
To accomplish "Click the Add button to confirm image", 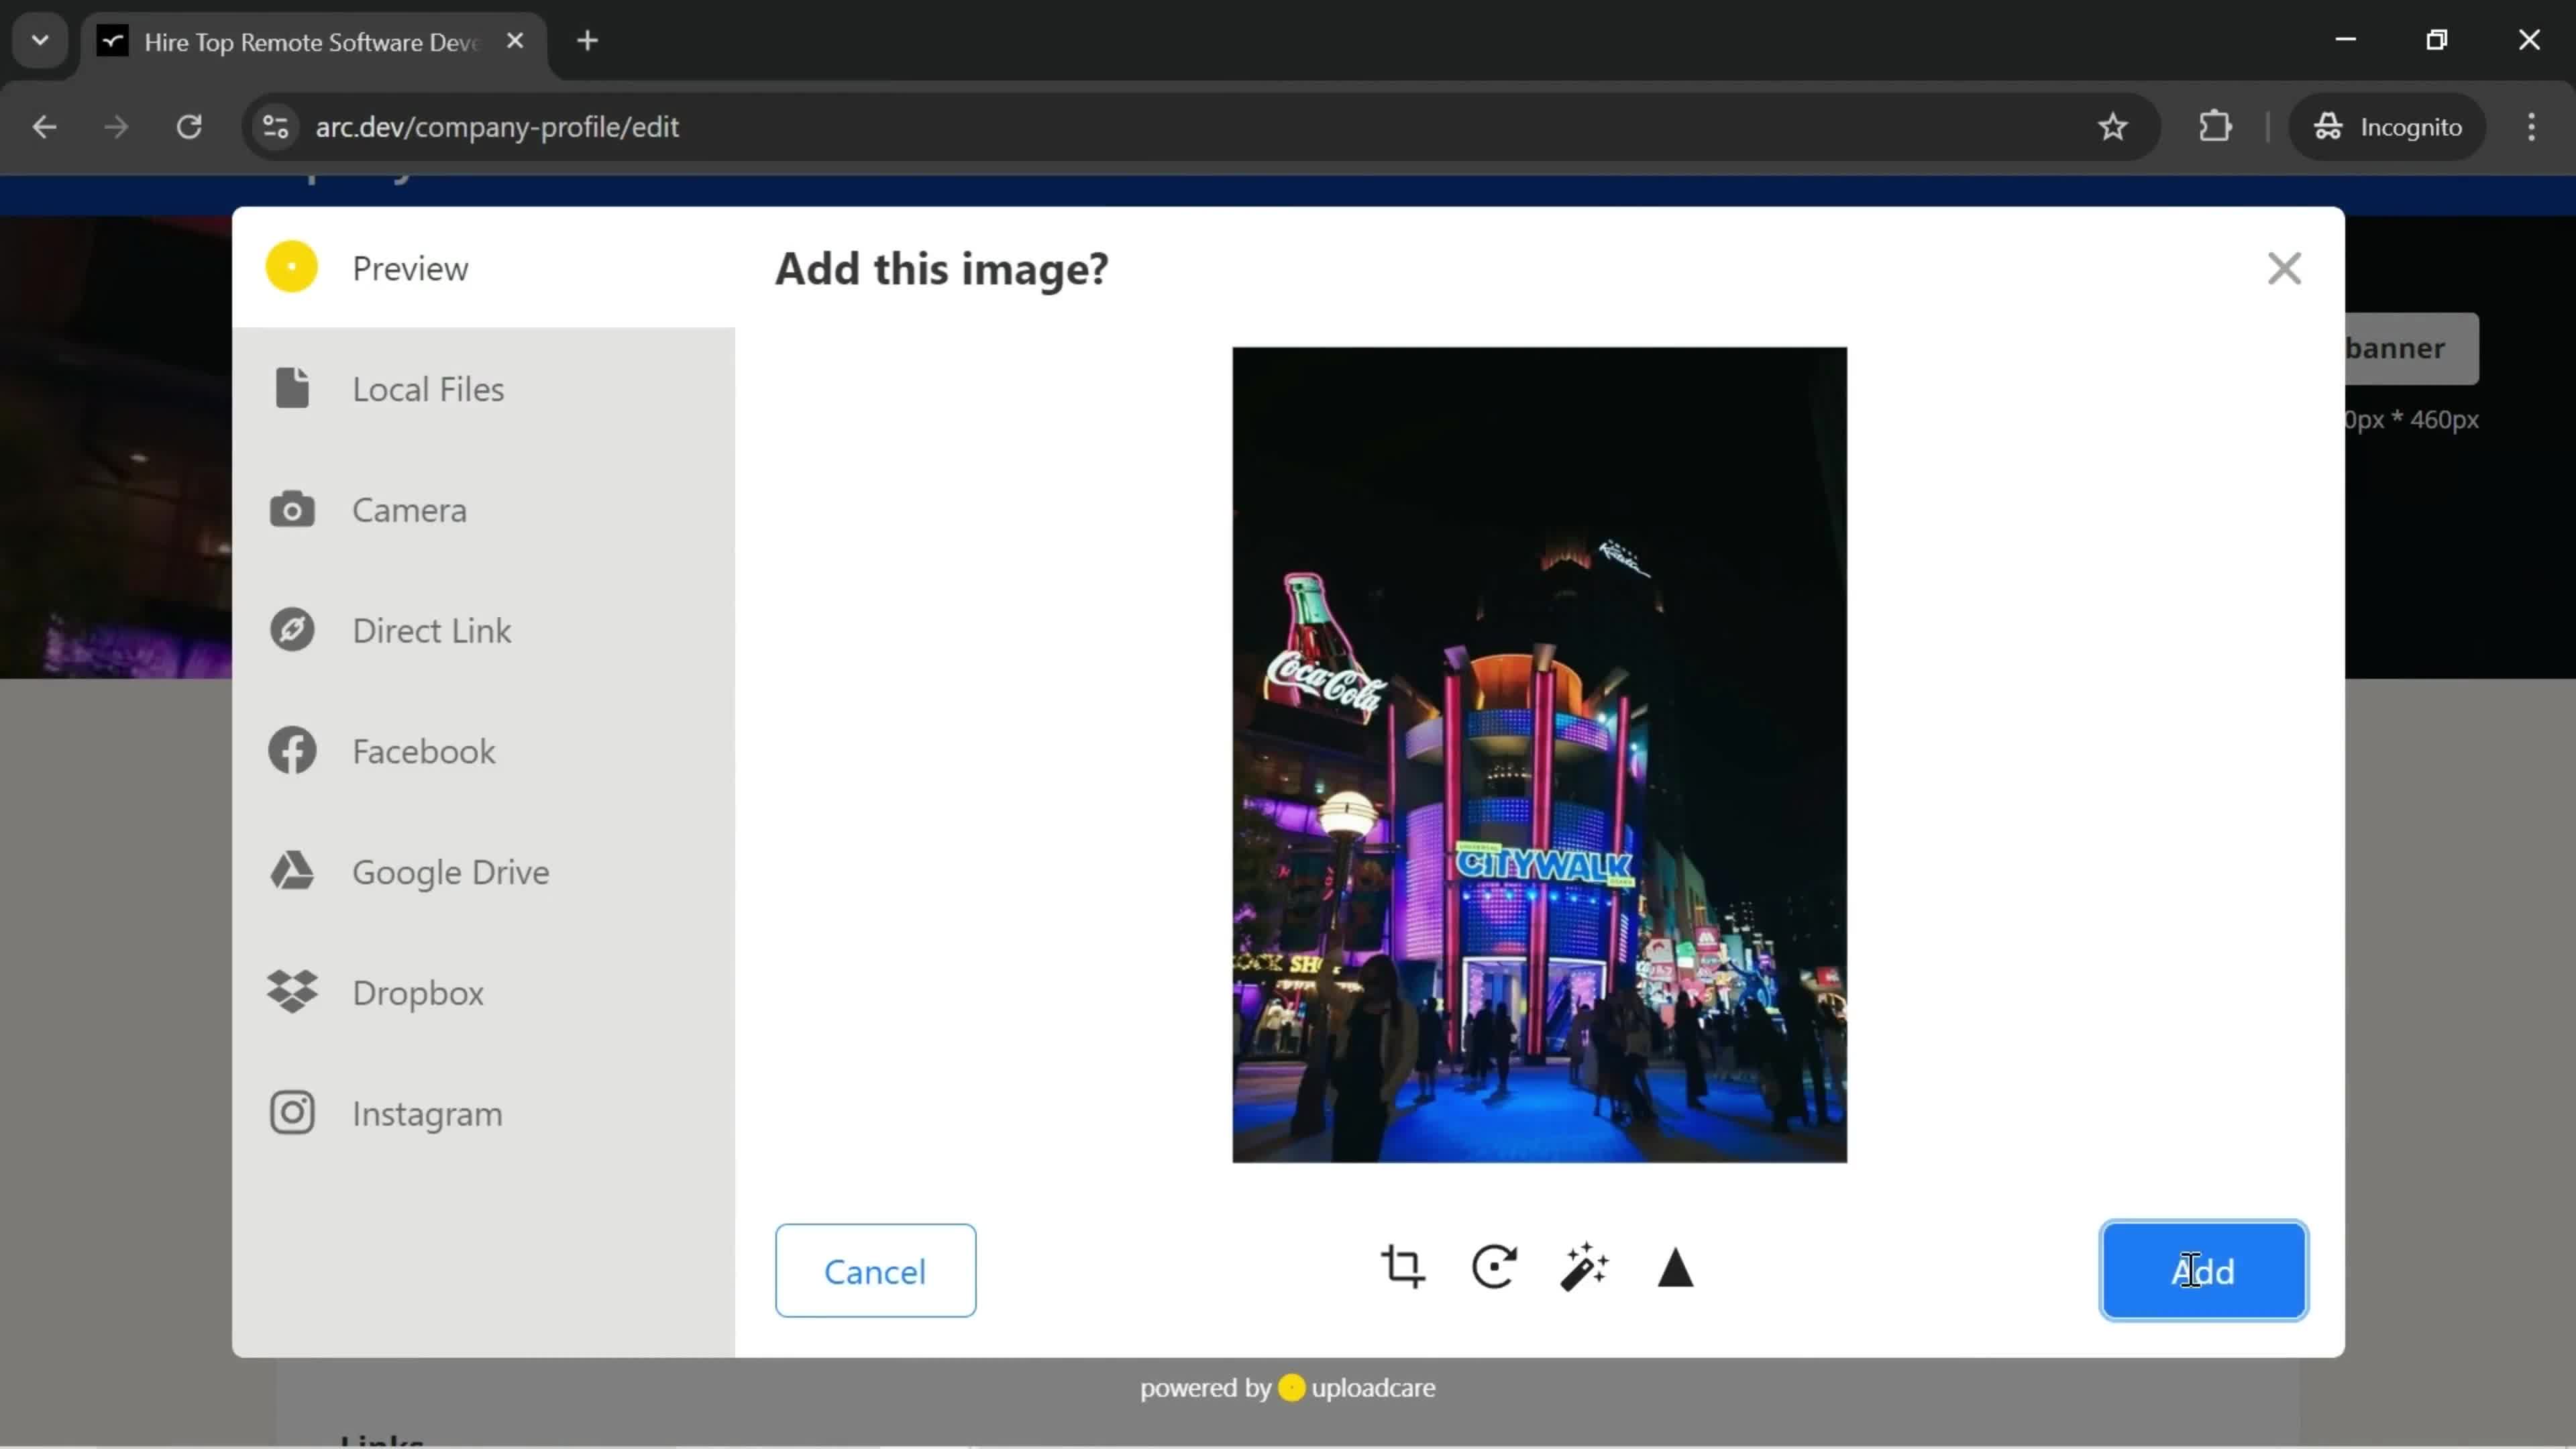I will click(2204, 1271).
